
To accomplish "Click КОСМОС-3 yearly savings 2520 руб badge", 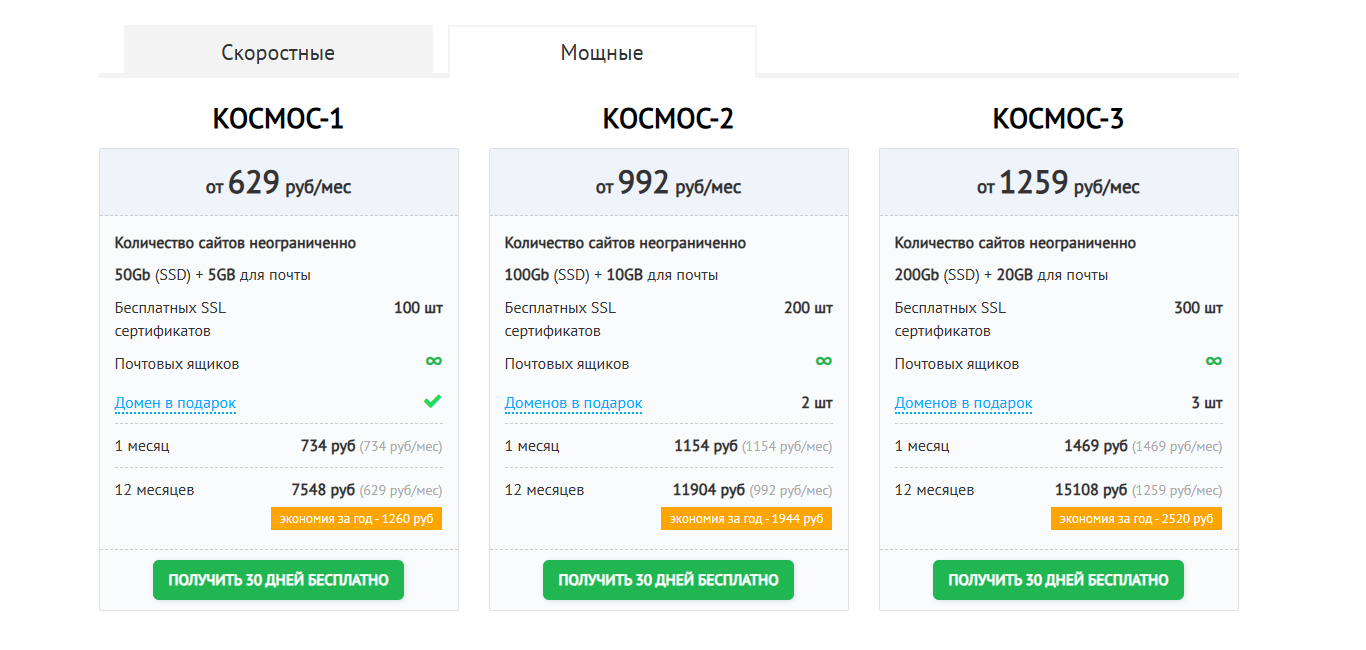I will coord(1136,519).
